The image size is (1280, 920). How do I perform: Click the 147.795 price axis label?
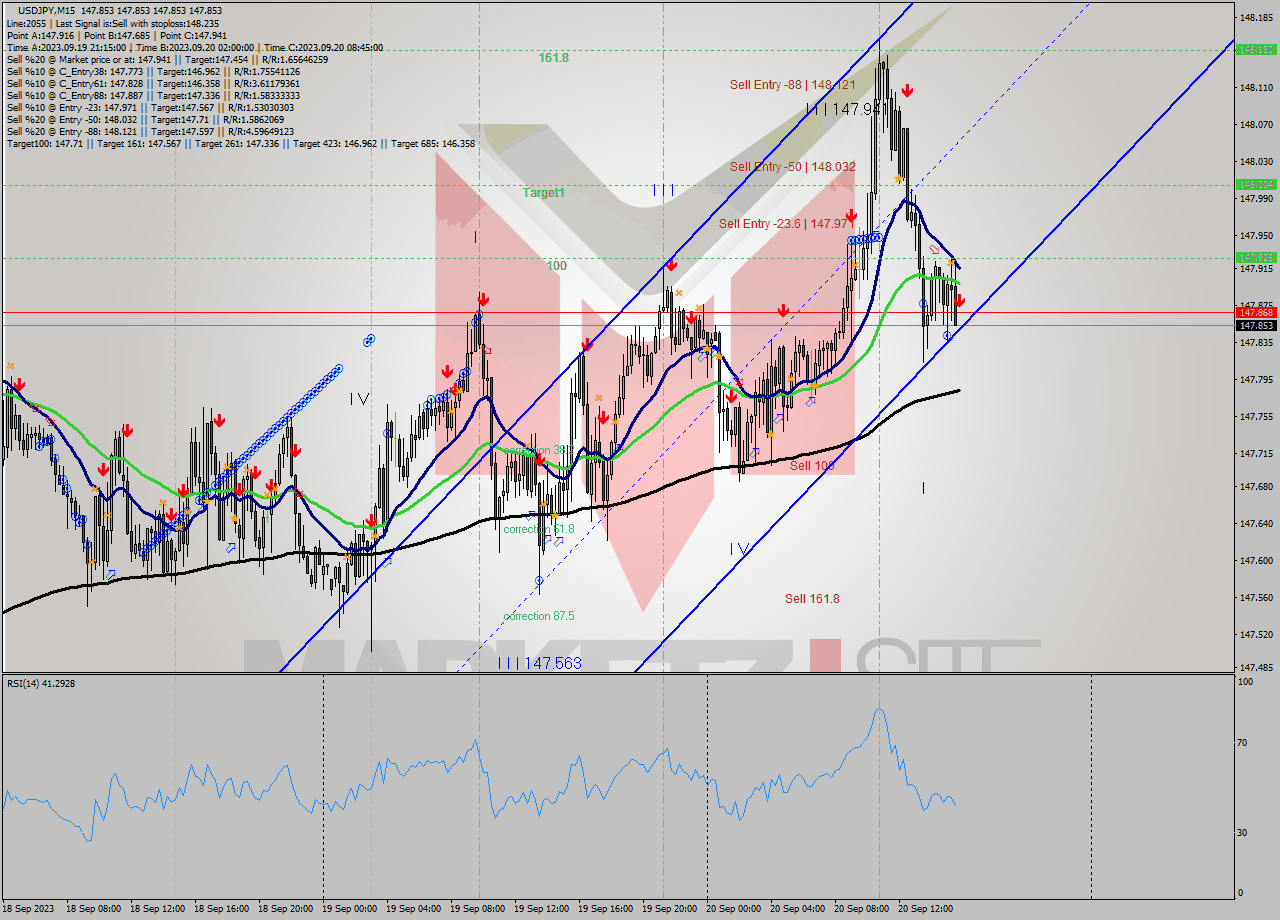pos(1256,380)
